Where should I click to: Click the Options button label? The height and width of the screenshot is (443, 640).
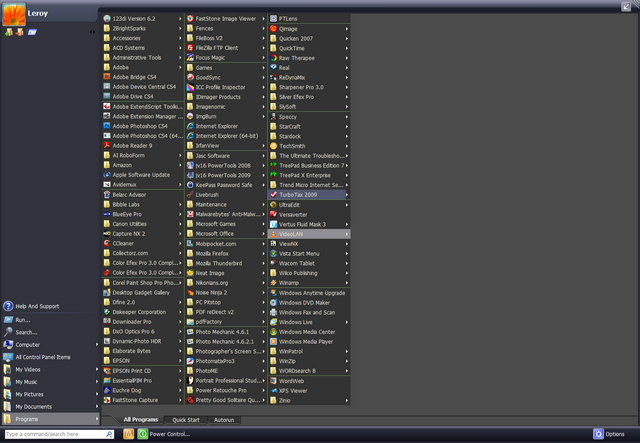tap(615, 434)
